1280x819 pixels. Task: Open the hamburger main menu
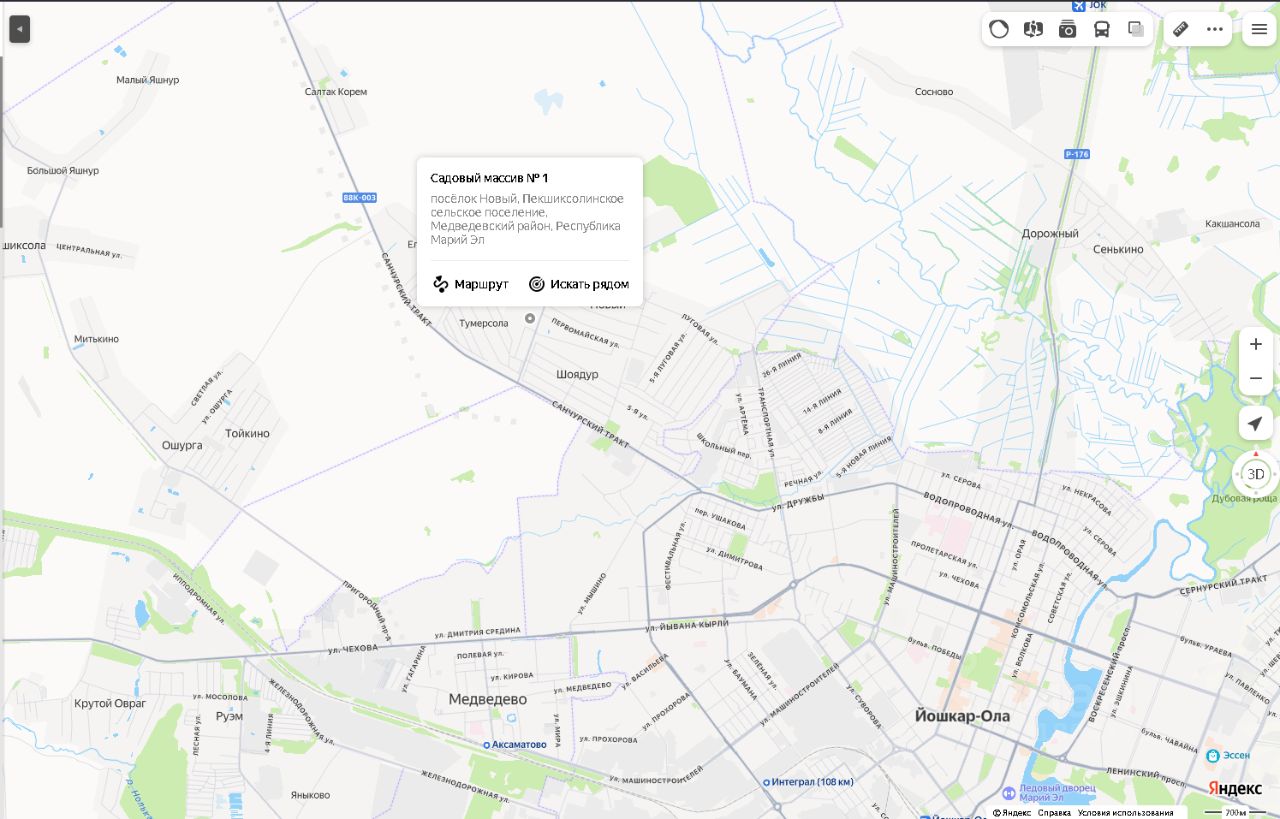1259,29
